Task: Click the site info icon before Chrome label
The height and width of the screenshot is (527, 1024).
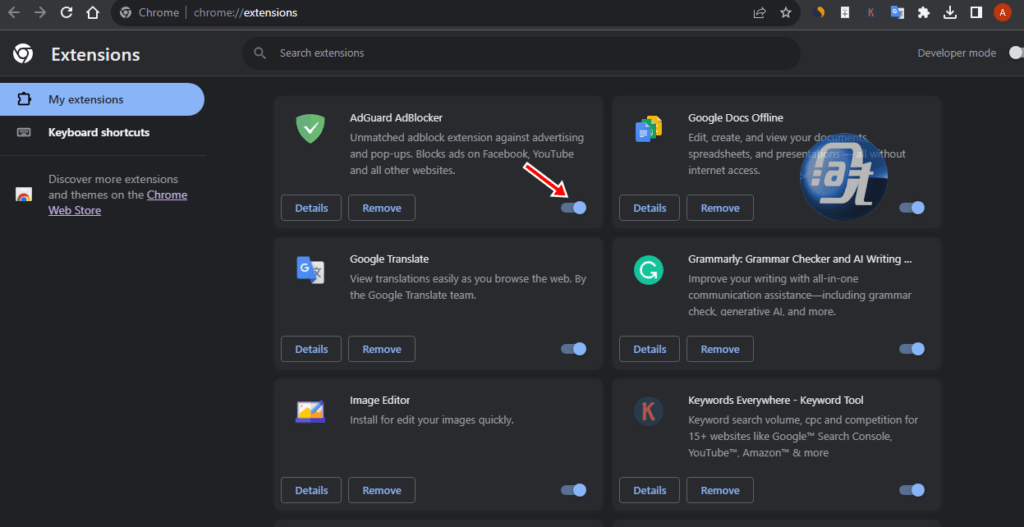Action: pyautogui.click(x=126, y=12)
